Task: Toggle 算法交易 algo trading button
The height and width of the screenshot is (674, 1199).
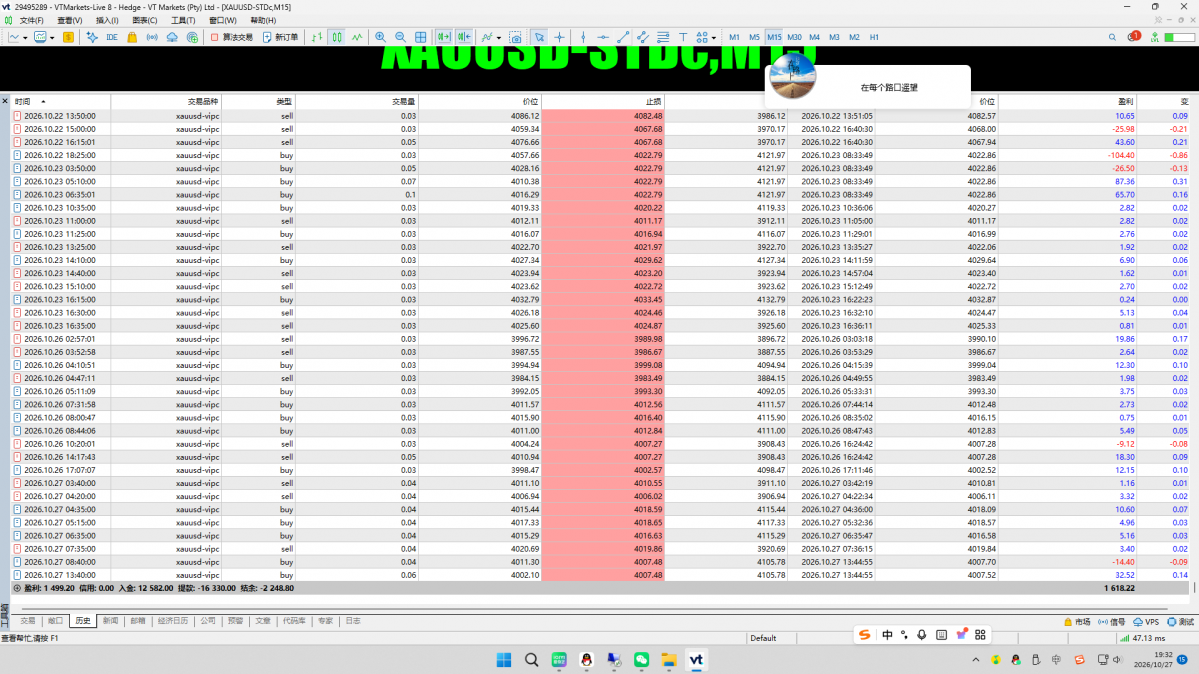Action: [x=231, y=37]
